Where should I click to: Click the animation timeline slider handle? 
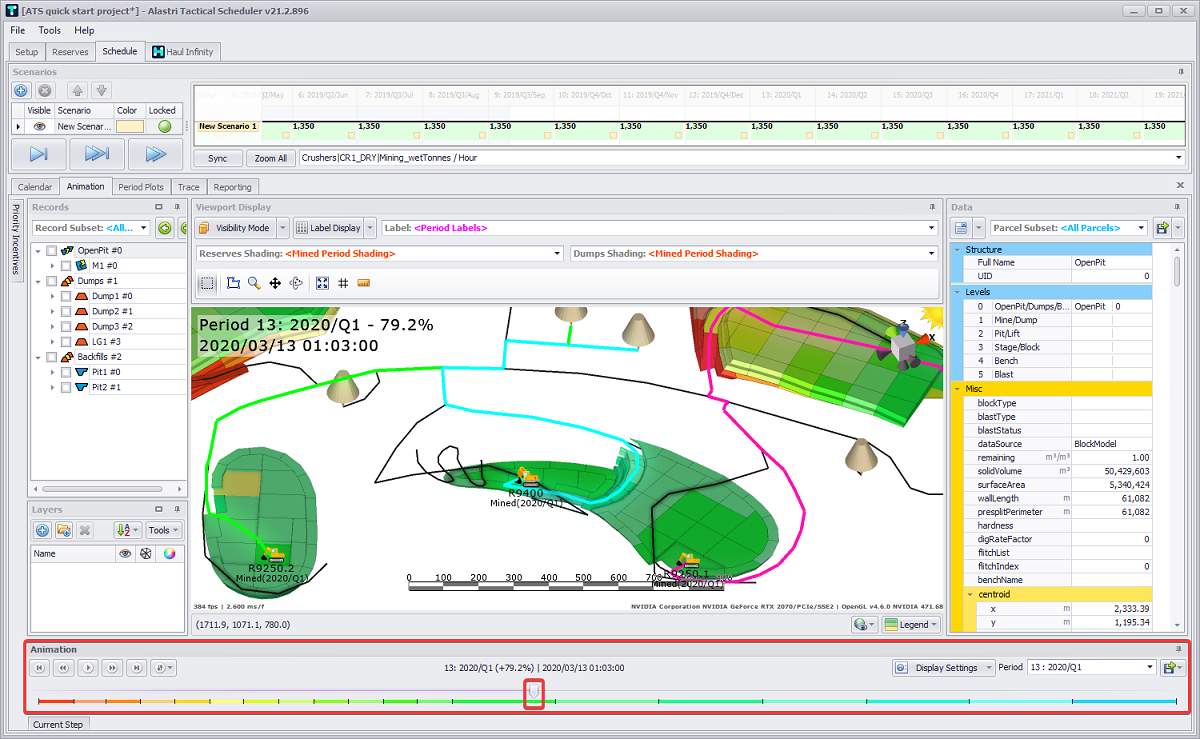tap(534, 692)
